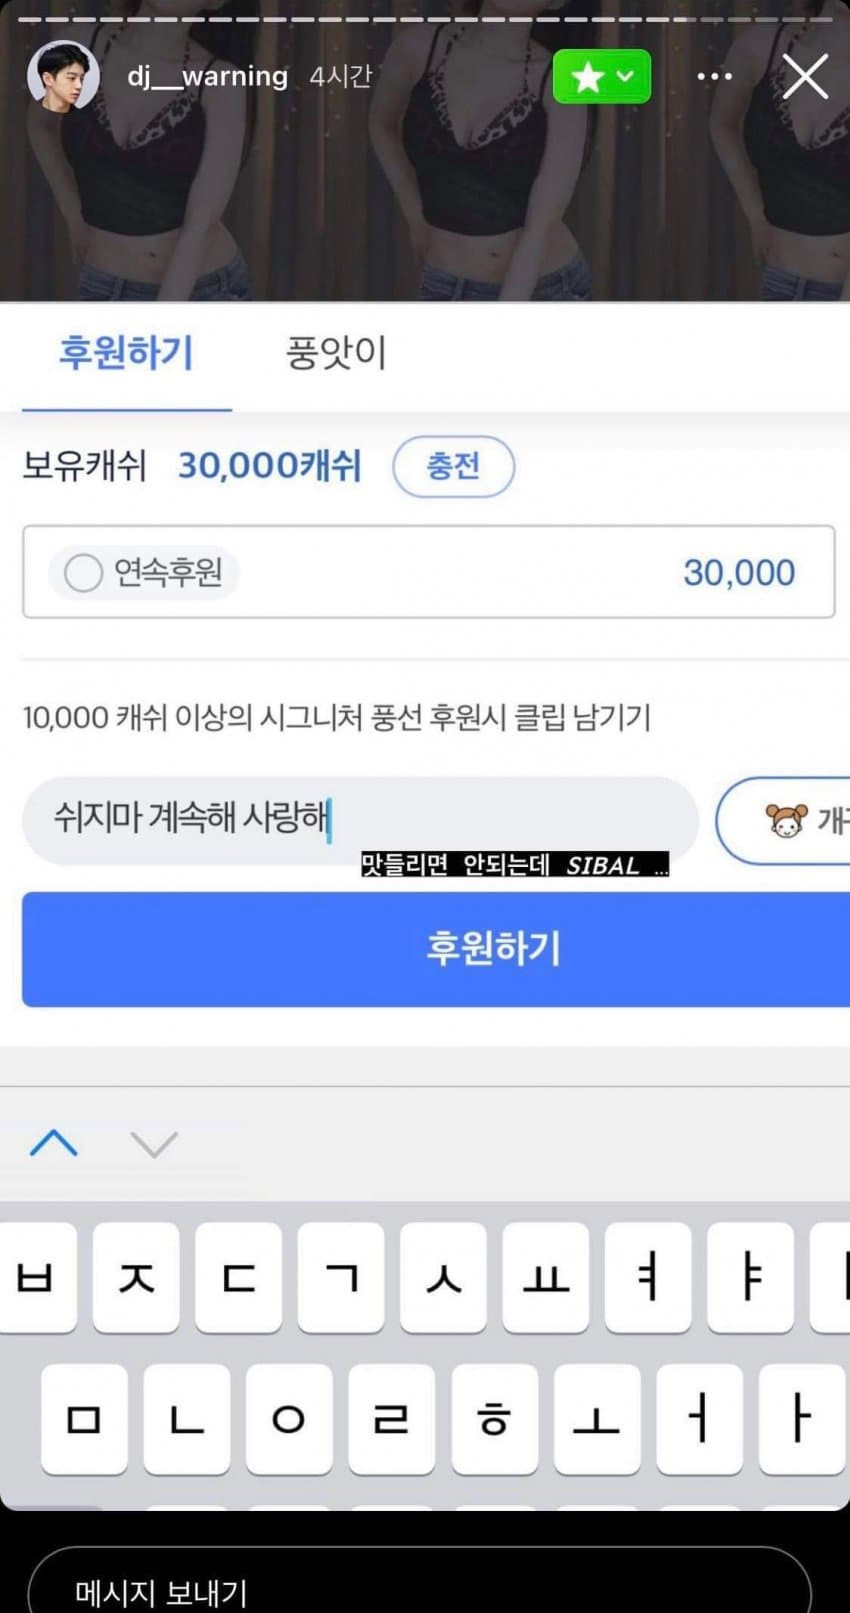Jump to the previous field with the up chevron
Screen dimensions: 850x1613
(x=54, y=1142)
